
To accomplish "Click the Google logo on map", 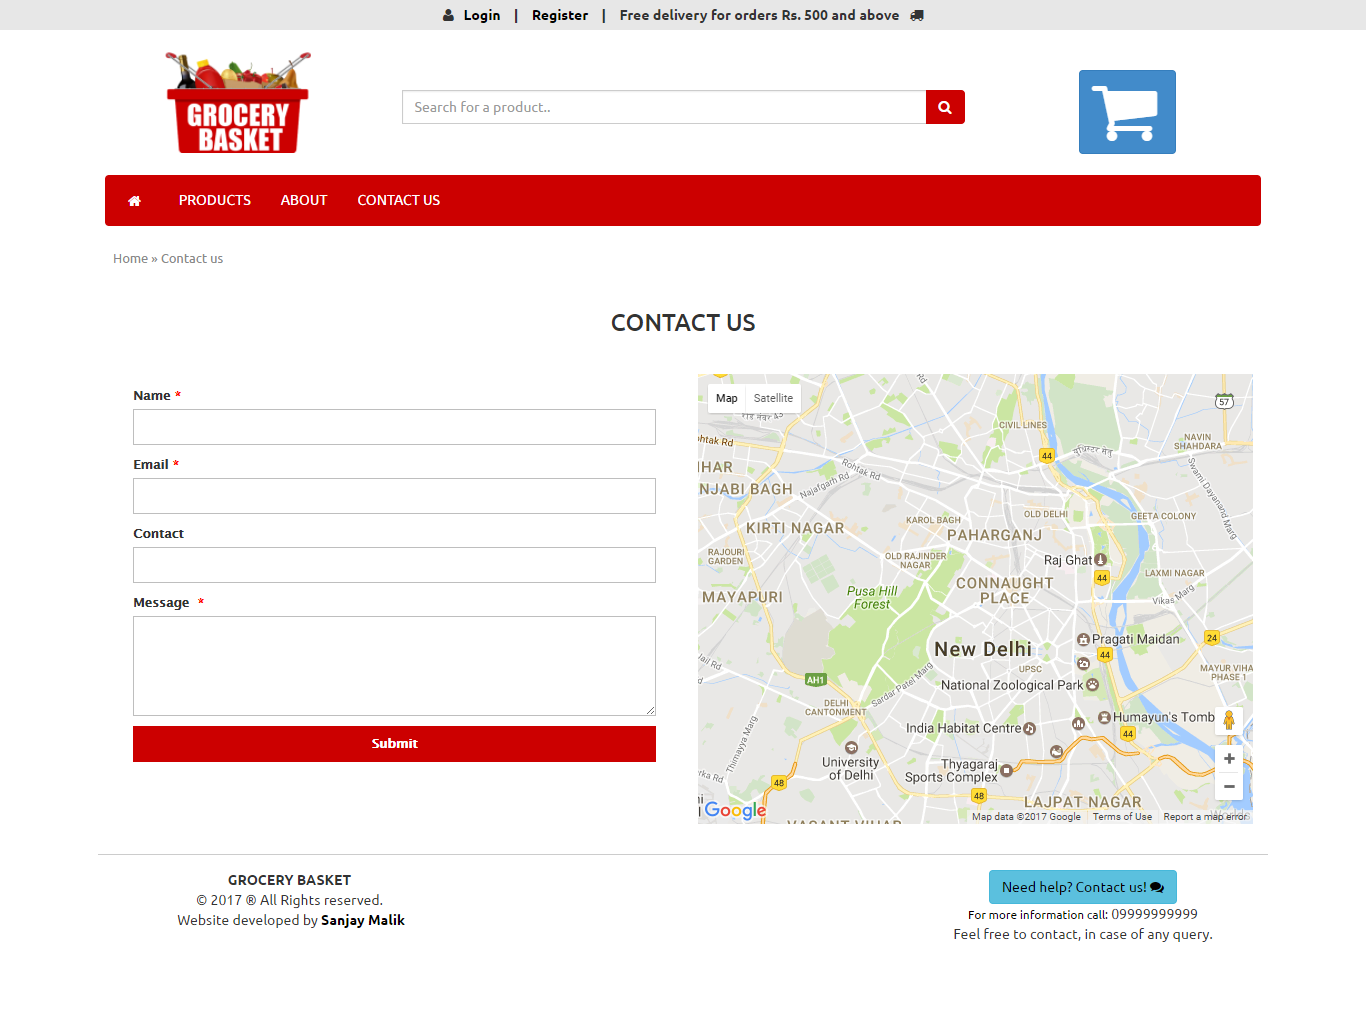I will pyautogui.click(x=735, y=810).
